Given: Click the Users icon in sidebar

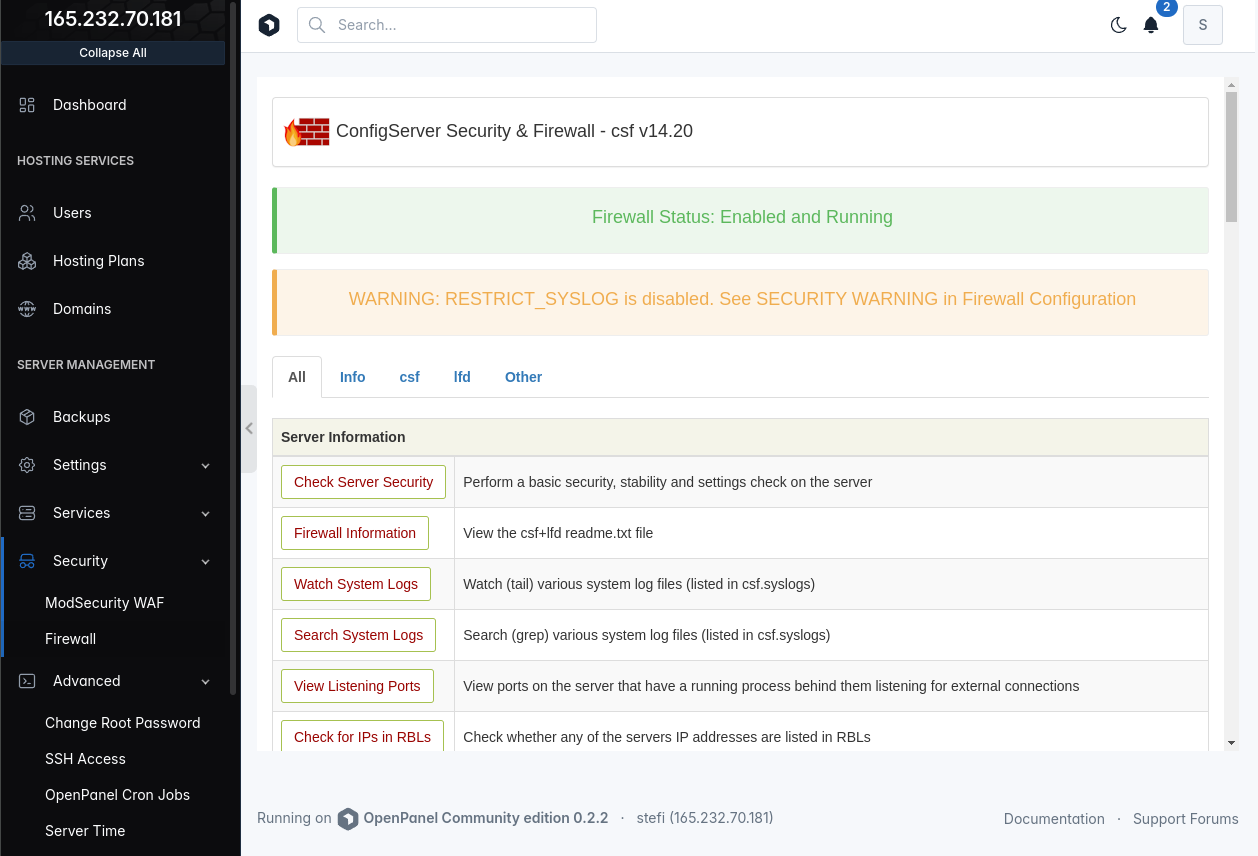Looking at the screenshot, I should tap(27, 213).
